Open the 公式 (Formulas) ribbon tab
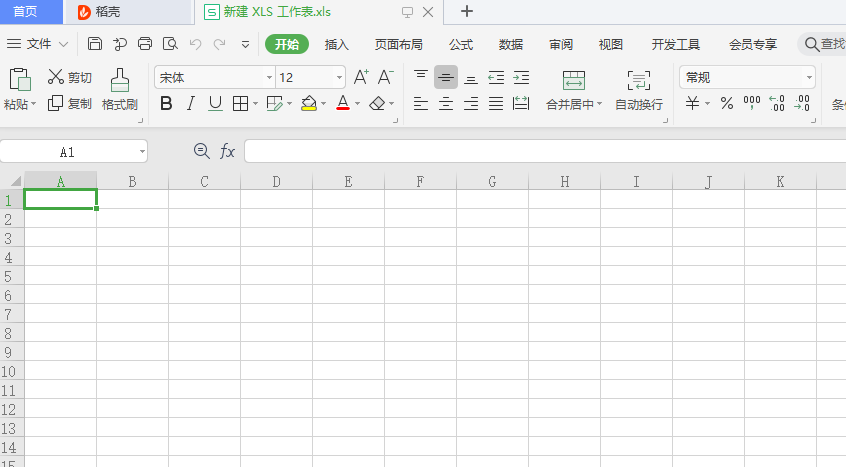The width and height of the screenshot is (846, 467). coord(460,44)
